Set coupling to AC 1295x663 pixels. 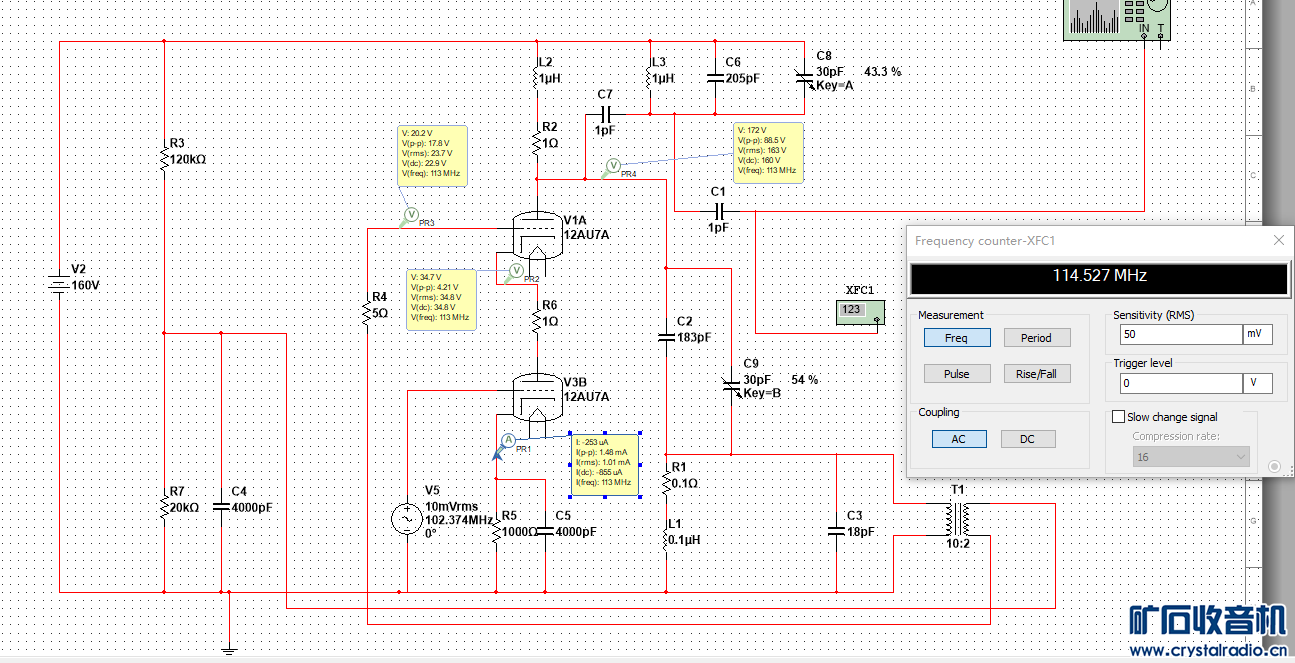pyautogui.click(x=957, y=439)
